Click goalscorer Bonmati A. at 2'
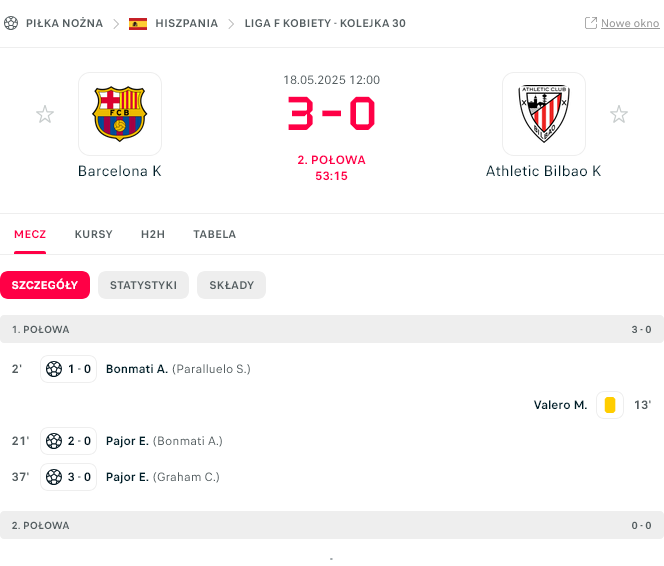 pyautogui.click(x=137, y=369)
